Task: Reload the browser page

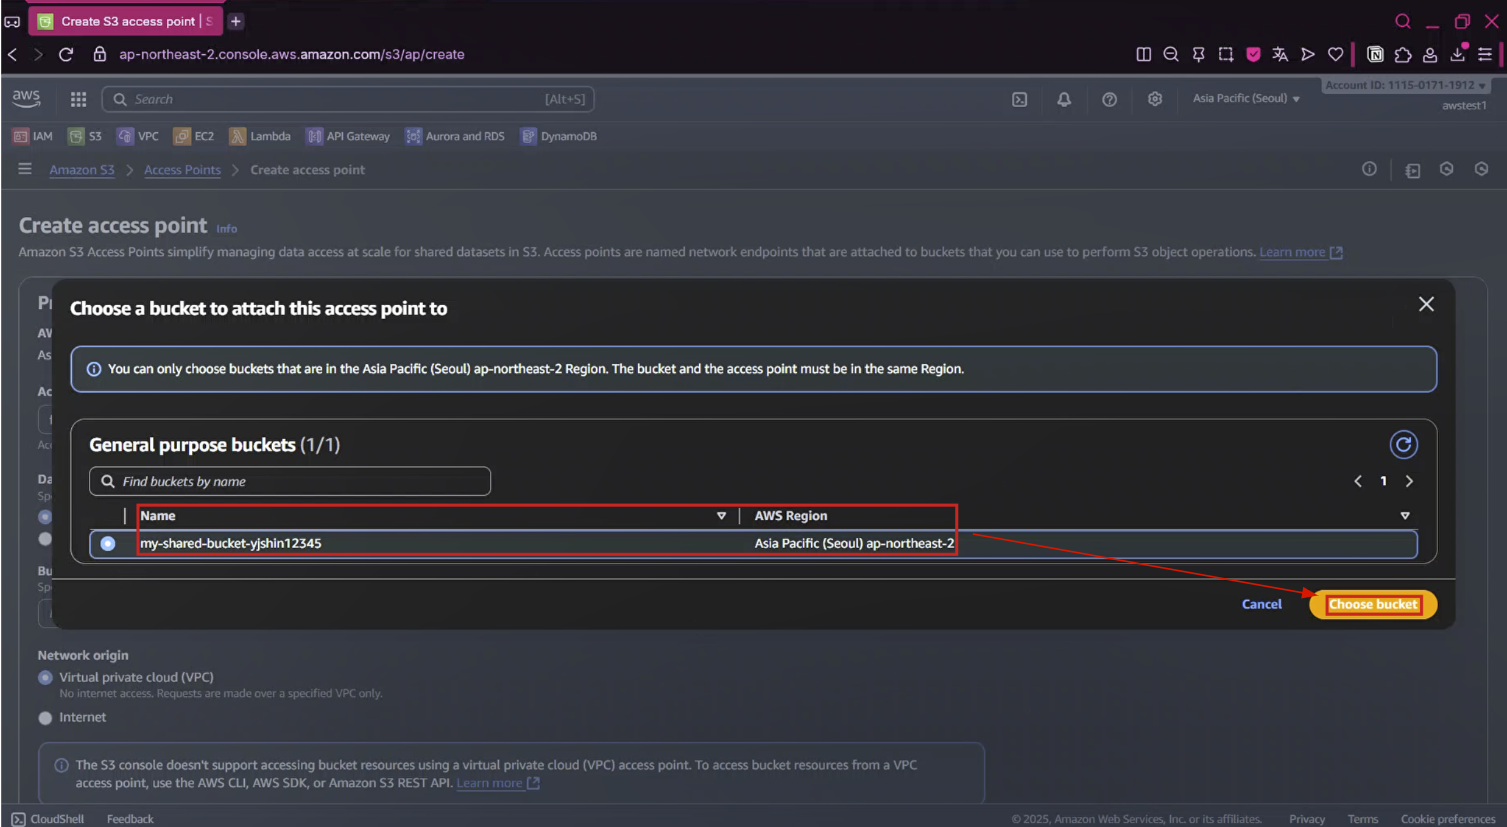Action: tap(66, 54)
